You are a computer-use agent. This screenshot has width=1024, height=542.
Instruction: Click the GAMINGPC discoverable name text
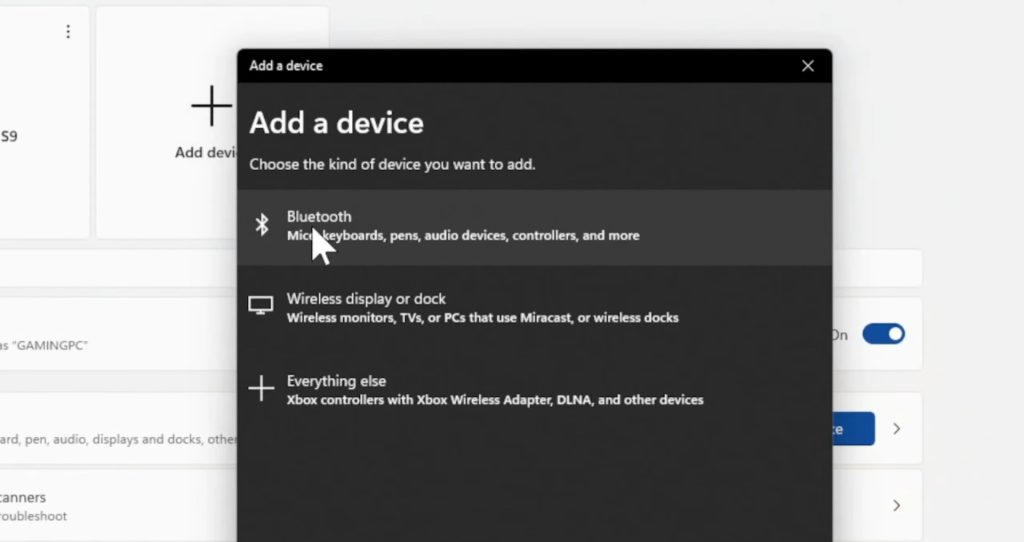point(44,345)
